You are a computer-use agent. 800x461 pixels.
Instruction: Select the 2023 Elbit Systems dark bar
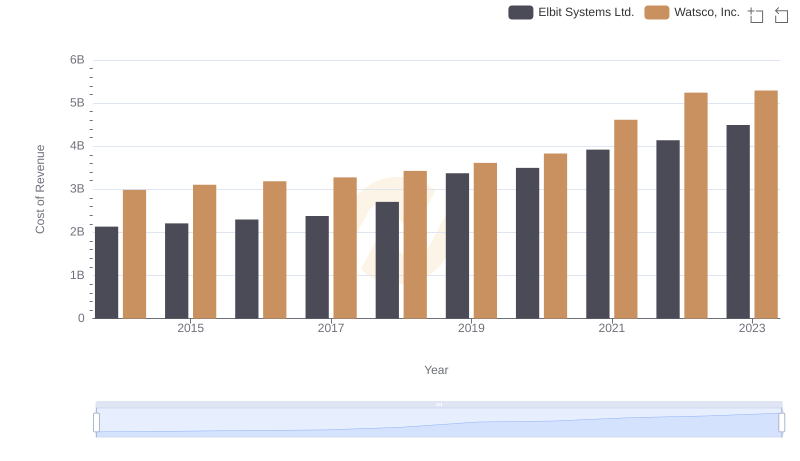click(x=738, y=222)
